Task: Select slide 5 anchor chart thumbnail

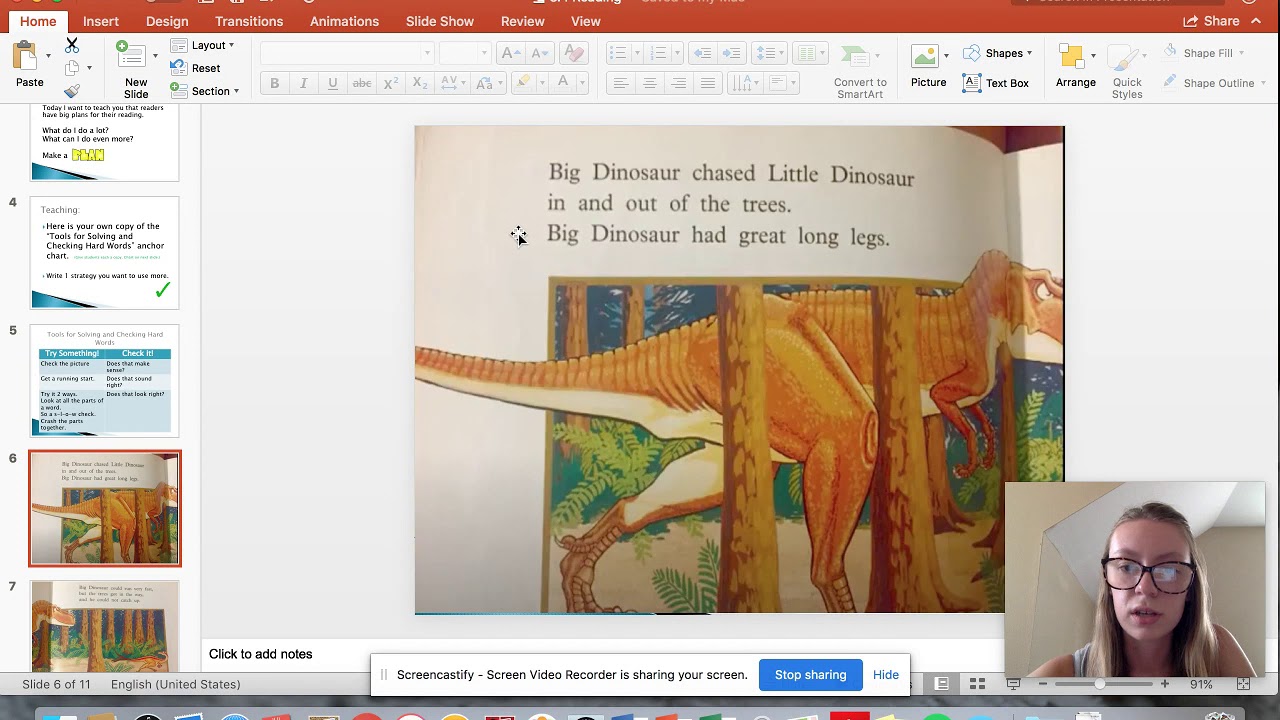Action: click(105, 381)
